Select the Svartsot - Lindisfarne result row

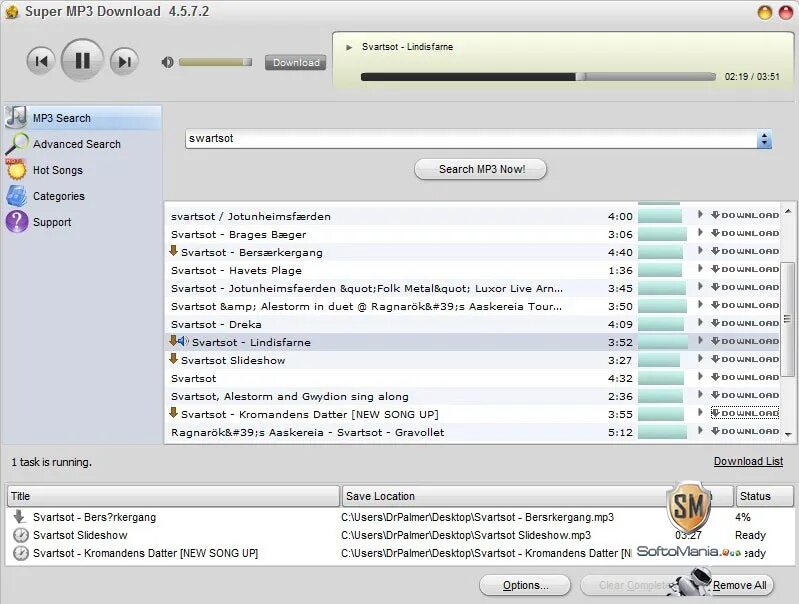tap(474, 342)
